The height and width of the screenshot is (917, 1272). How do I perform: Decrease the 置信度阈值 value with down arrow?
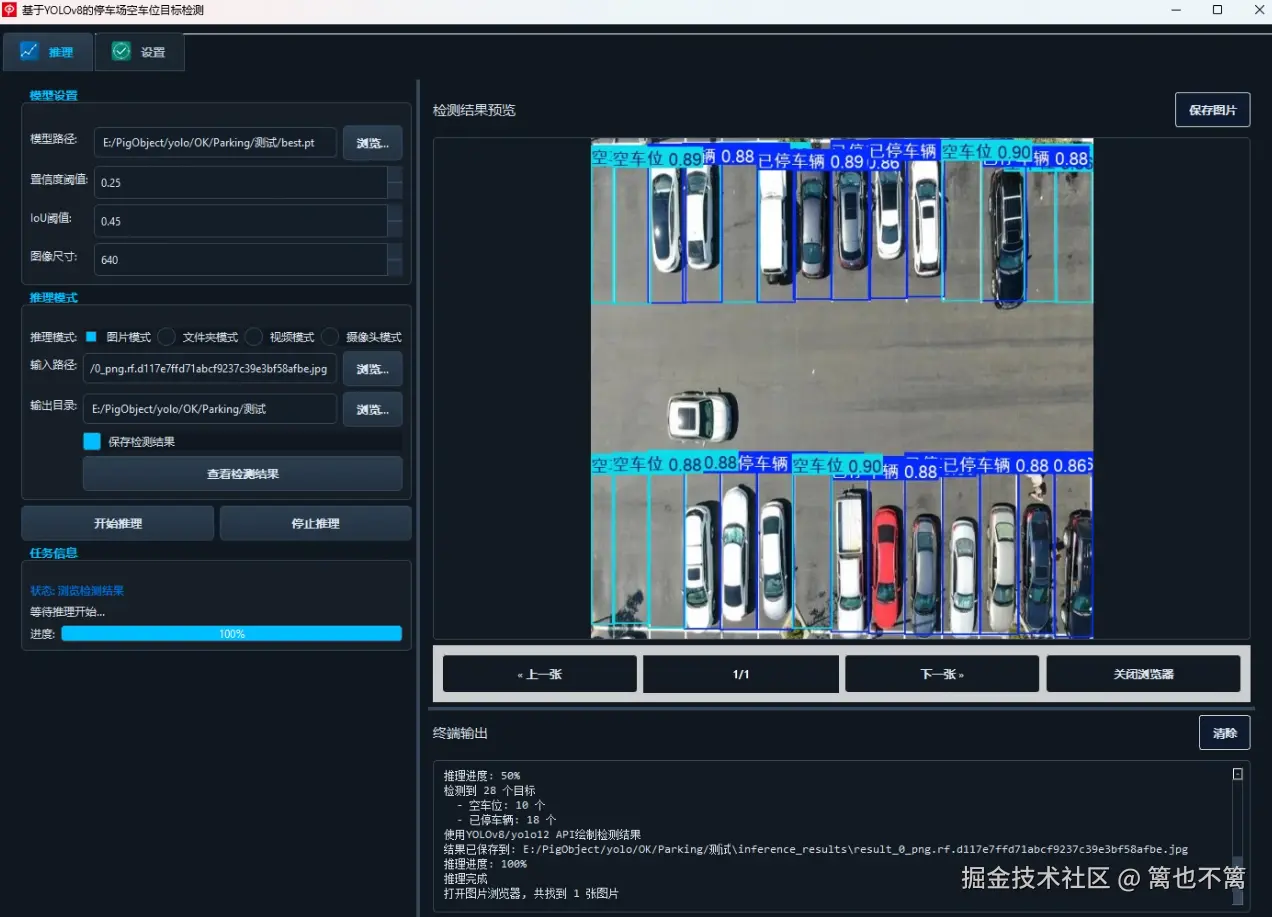tap(395, 190)
